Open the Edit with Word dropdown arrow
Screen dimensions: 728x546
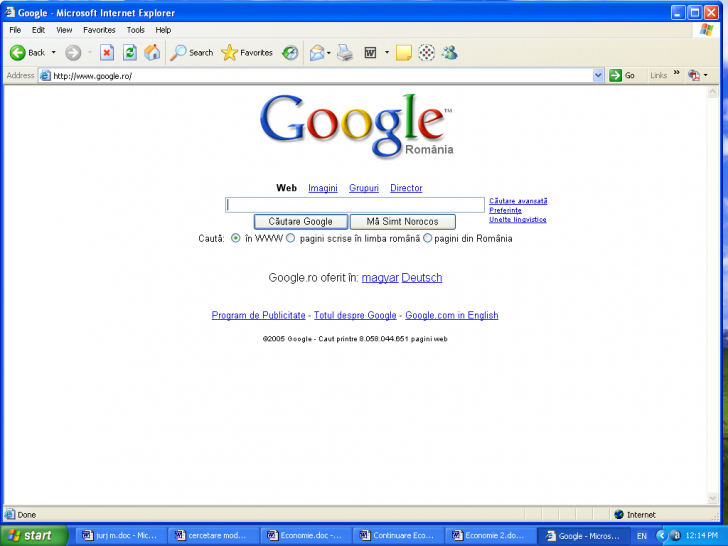tap(387, 52)
